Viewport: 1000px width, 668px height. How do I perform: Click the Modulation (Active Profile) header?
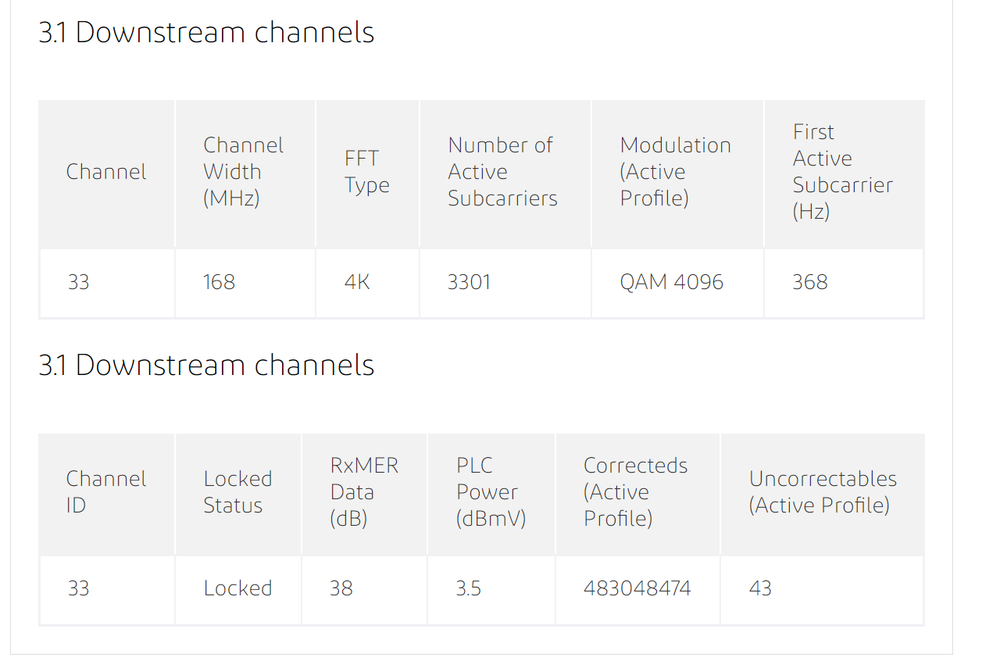point(675,172)
